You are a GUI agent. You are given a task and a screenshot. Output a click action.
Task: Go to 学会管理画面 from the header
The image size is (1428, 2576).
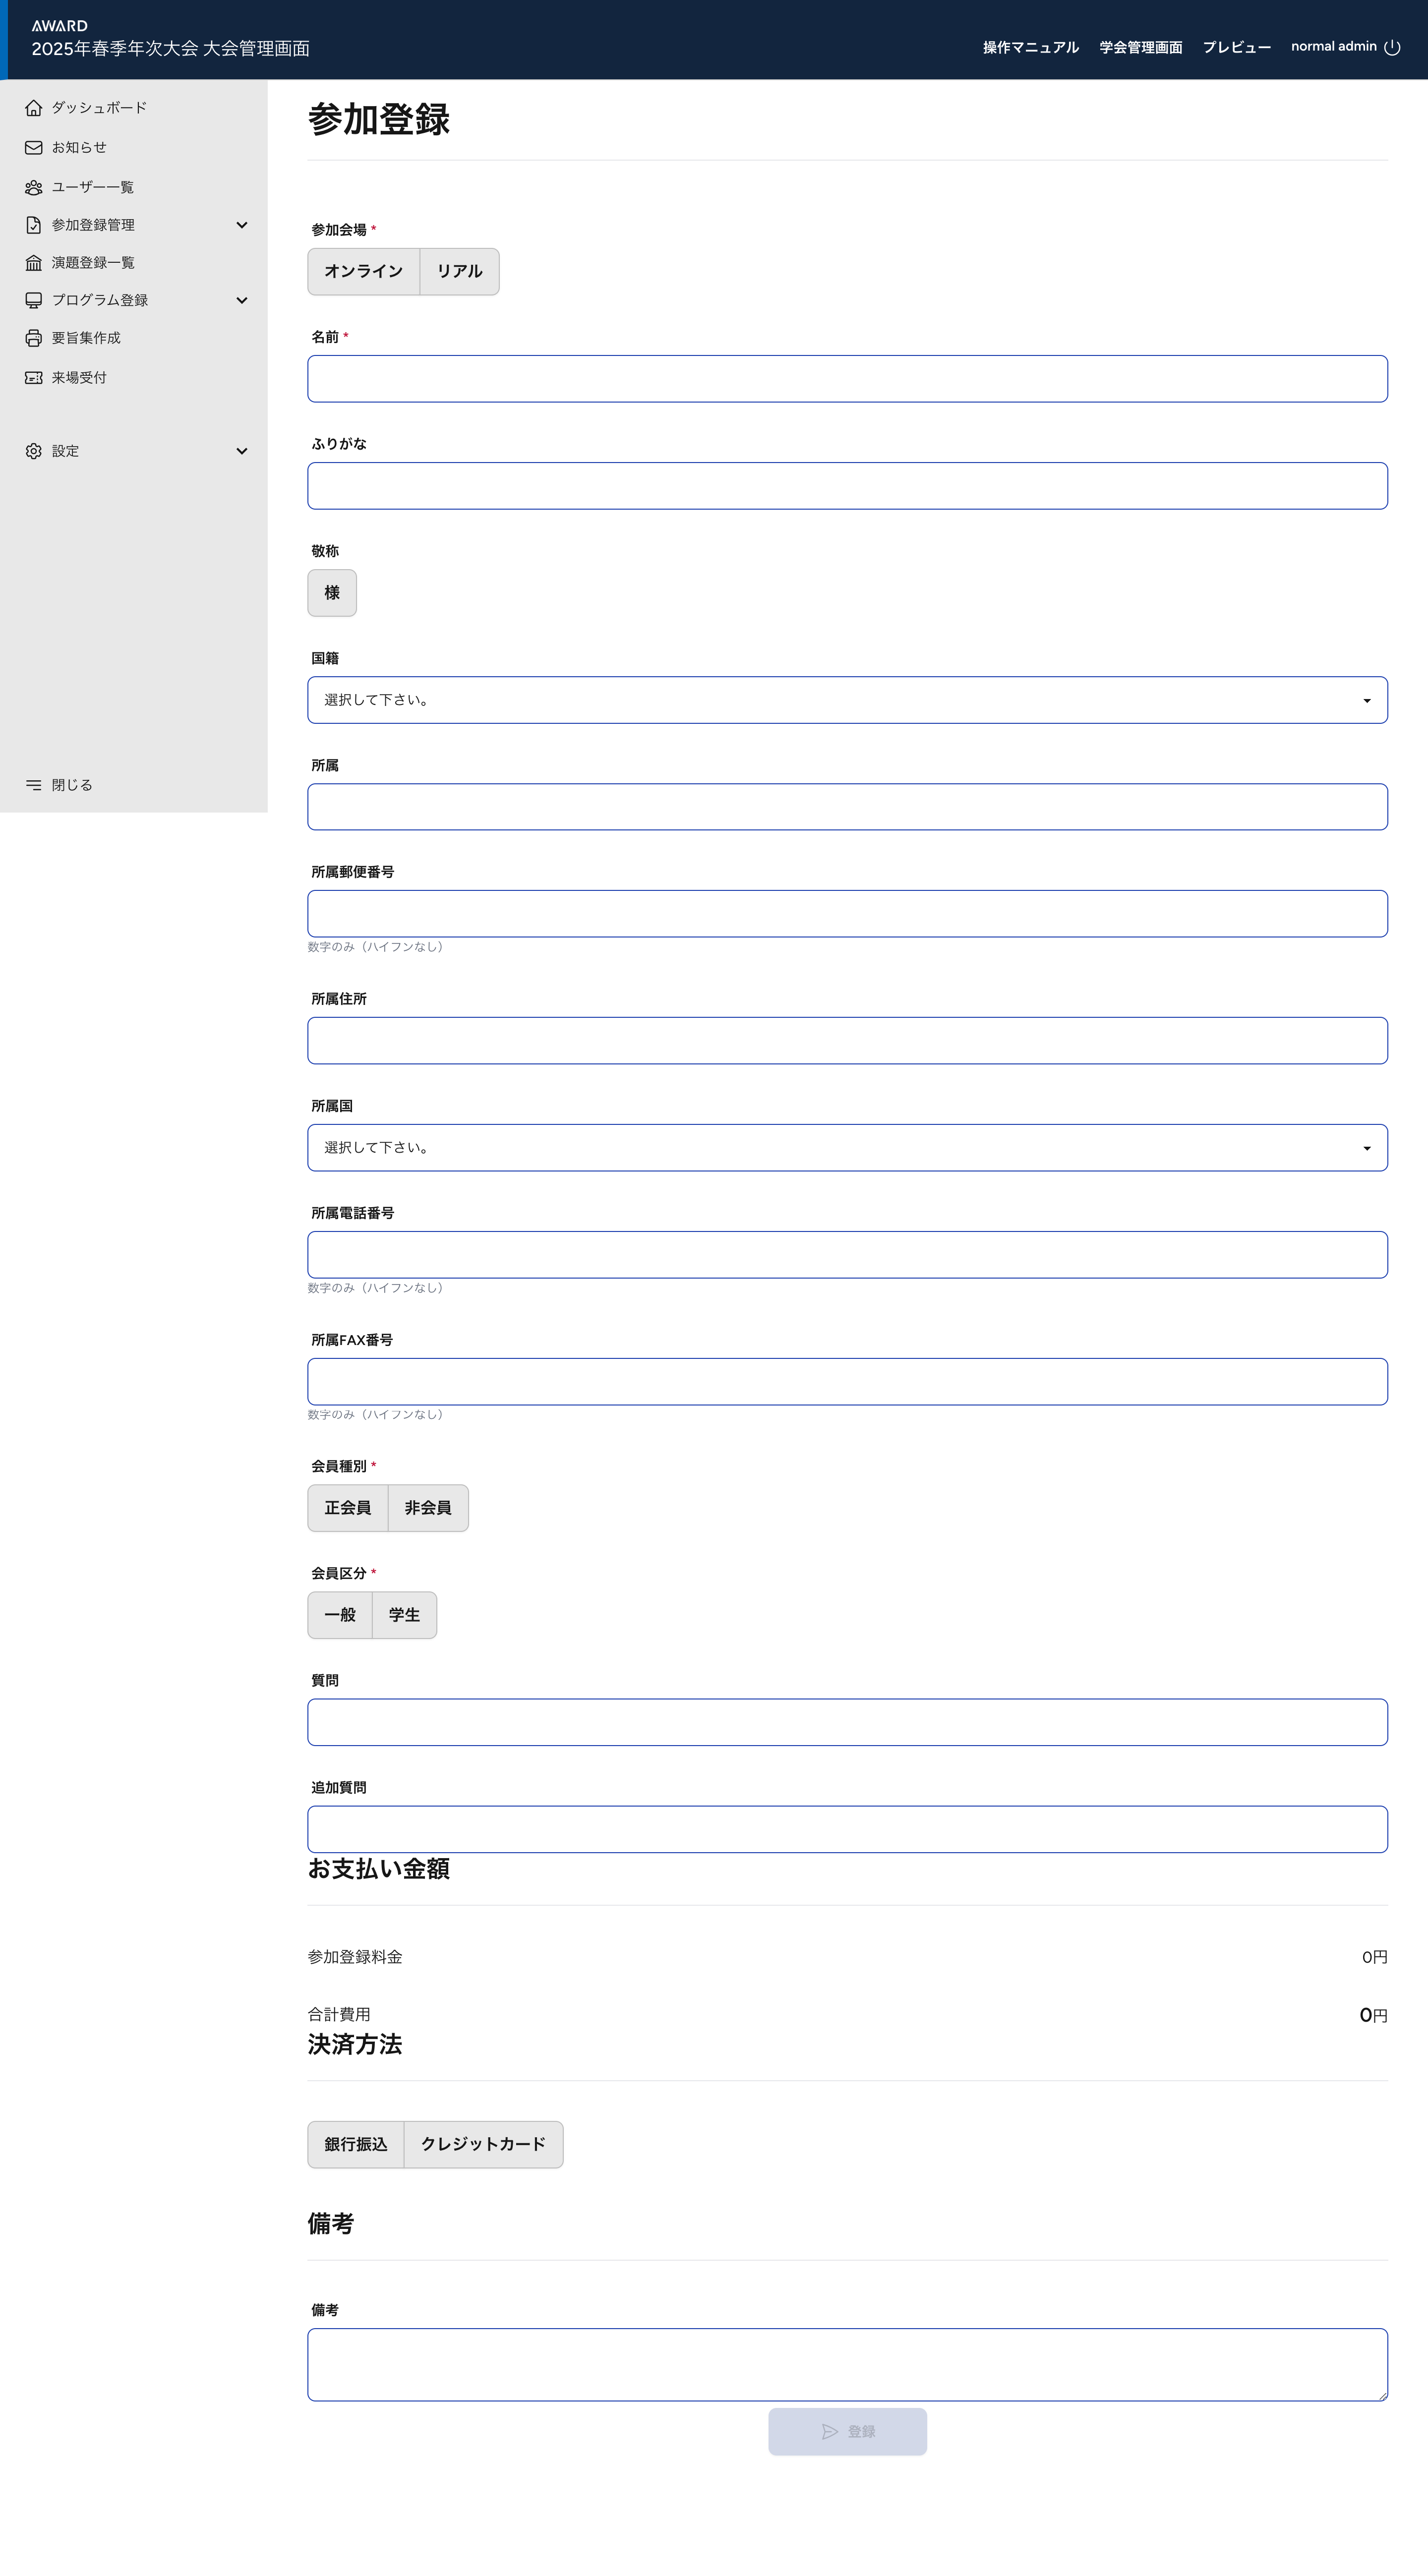(1140, 47)
